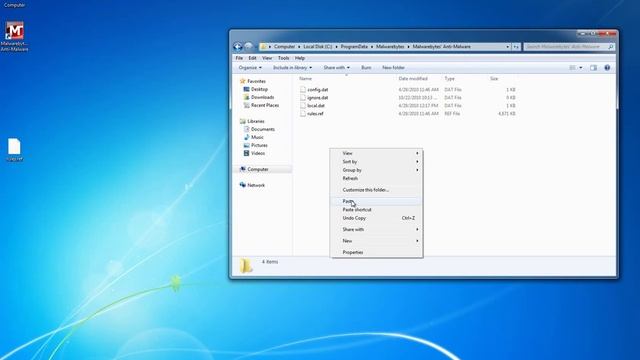
Task: Choose Undo Copy from context menu
Action: point(376,218)
